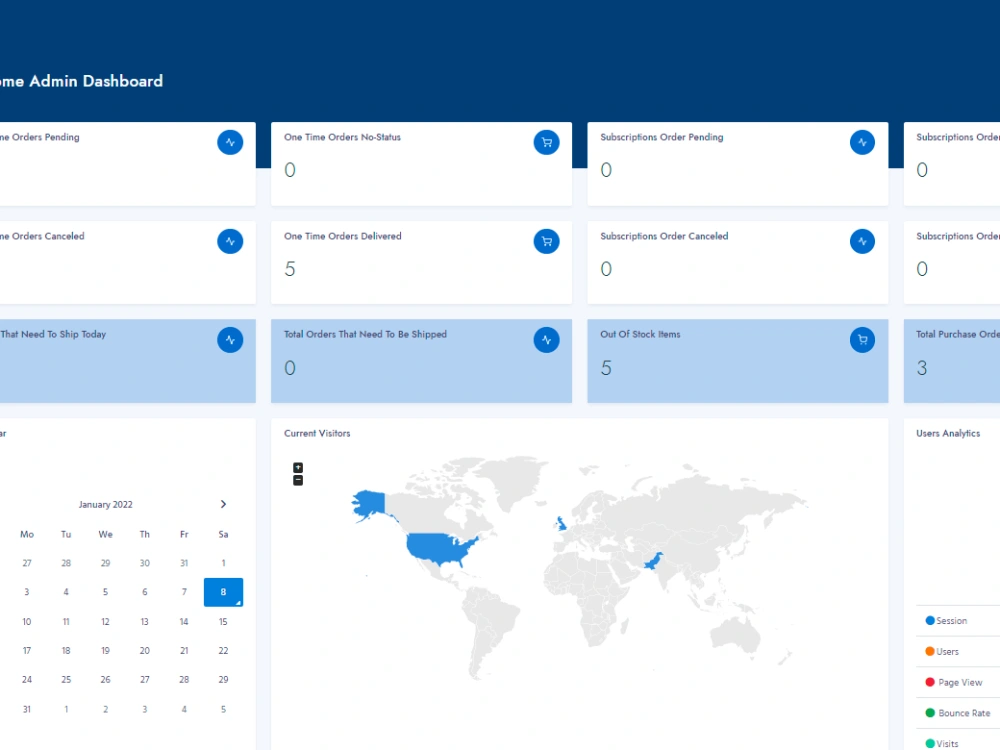This screenshot has height=750, width=1000.
Task: Click activity icon on Total Orders To Be Shipped
Action: 547,340
